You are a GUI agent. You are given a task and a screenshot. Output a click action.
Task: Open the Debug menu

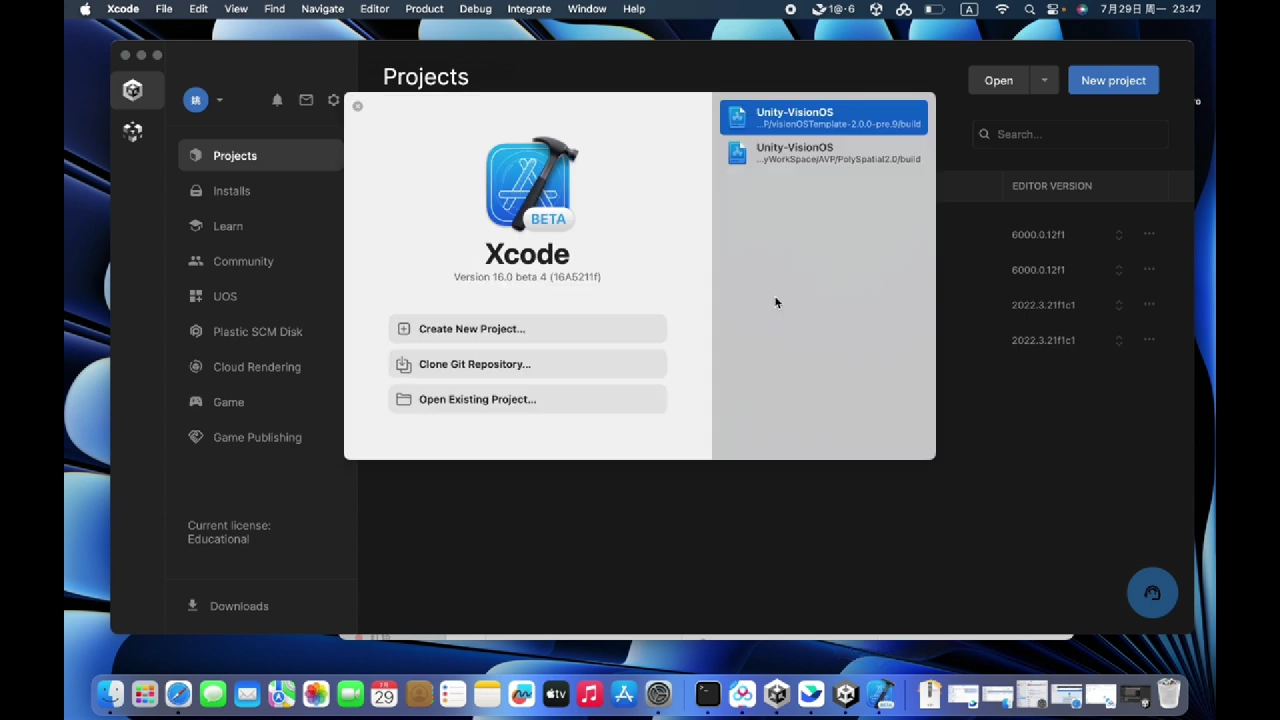[x=475, y=9]
